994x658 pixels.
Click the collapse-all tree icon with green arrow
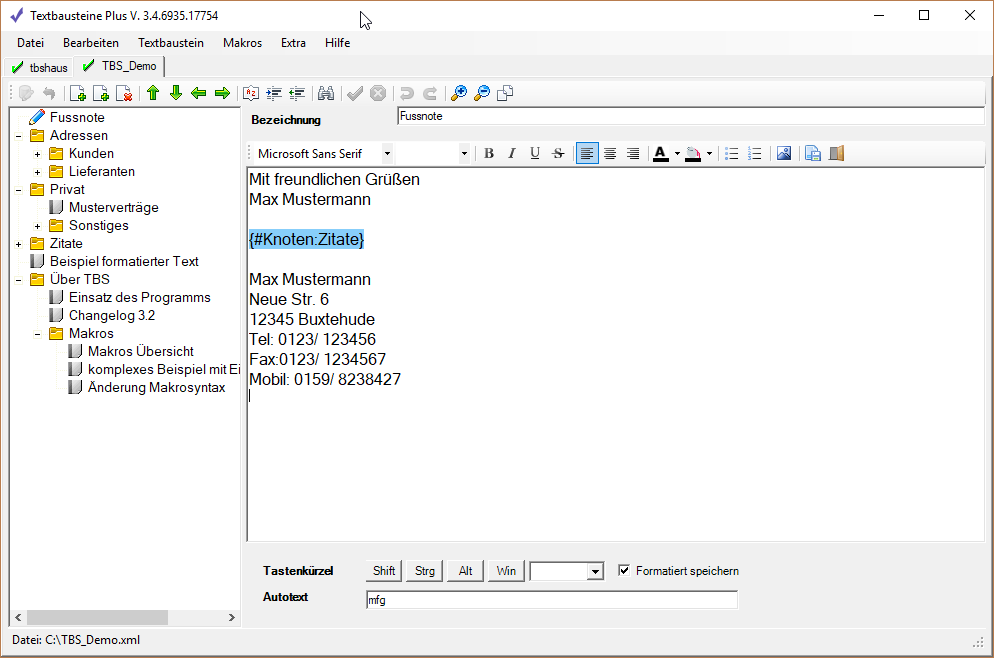[x=297, y=93]
